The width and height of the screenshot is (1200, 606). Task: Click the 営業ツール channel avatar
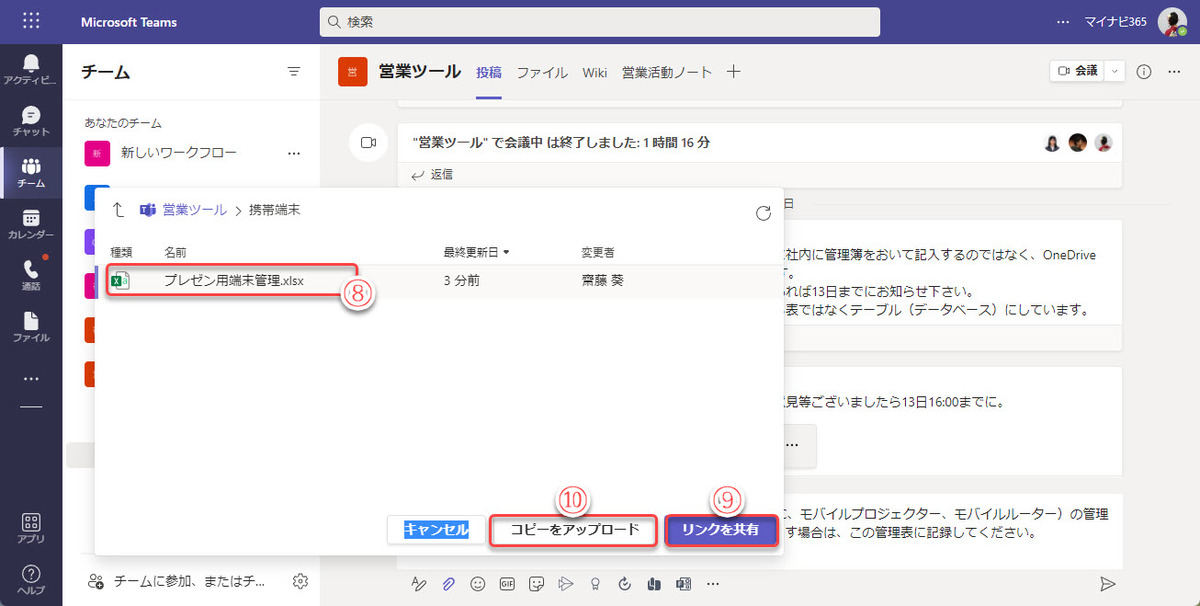[352, 72]
